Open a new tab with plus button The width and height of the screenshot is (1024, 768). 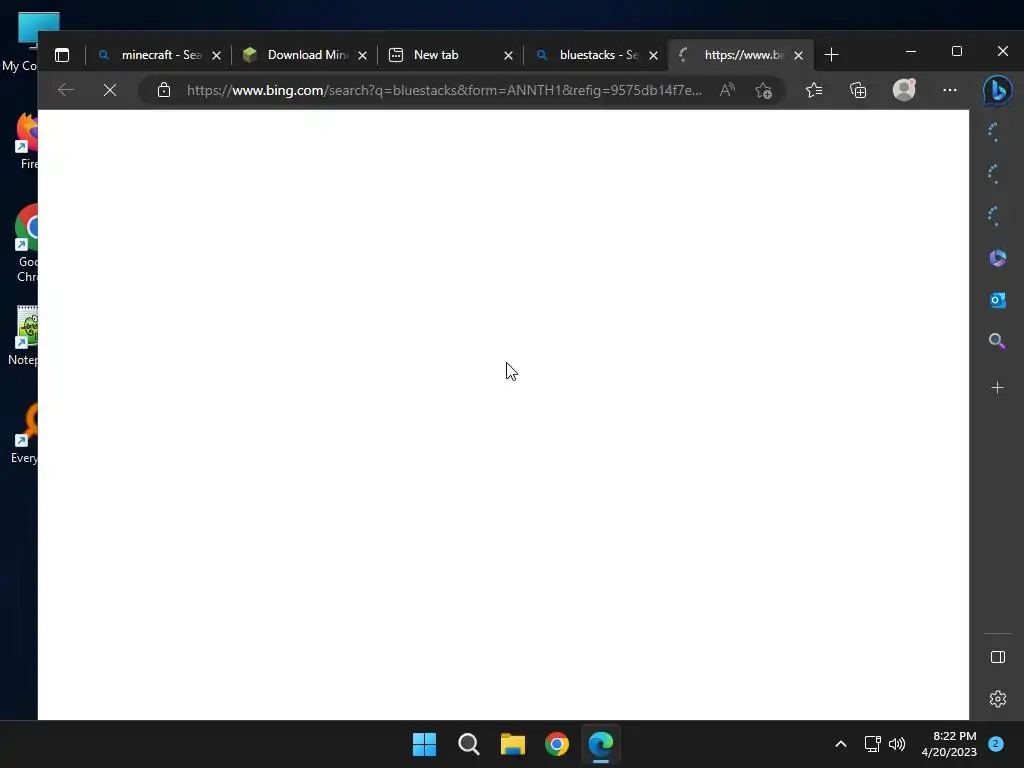pyautogui.click(x=831, y=55)
